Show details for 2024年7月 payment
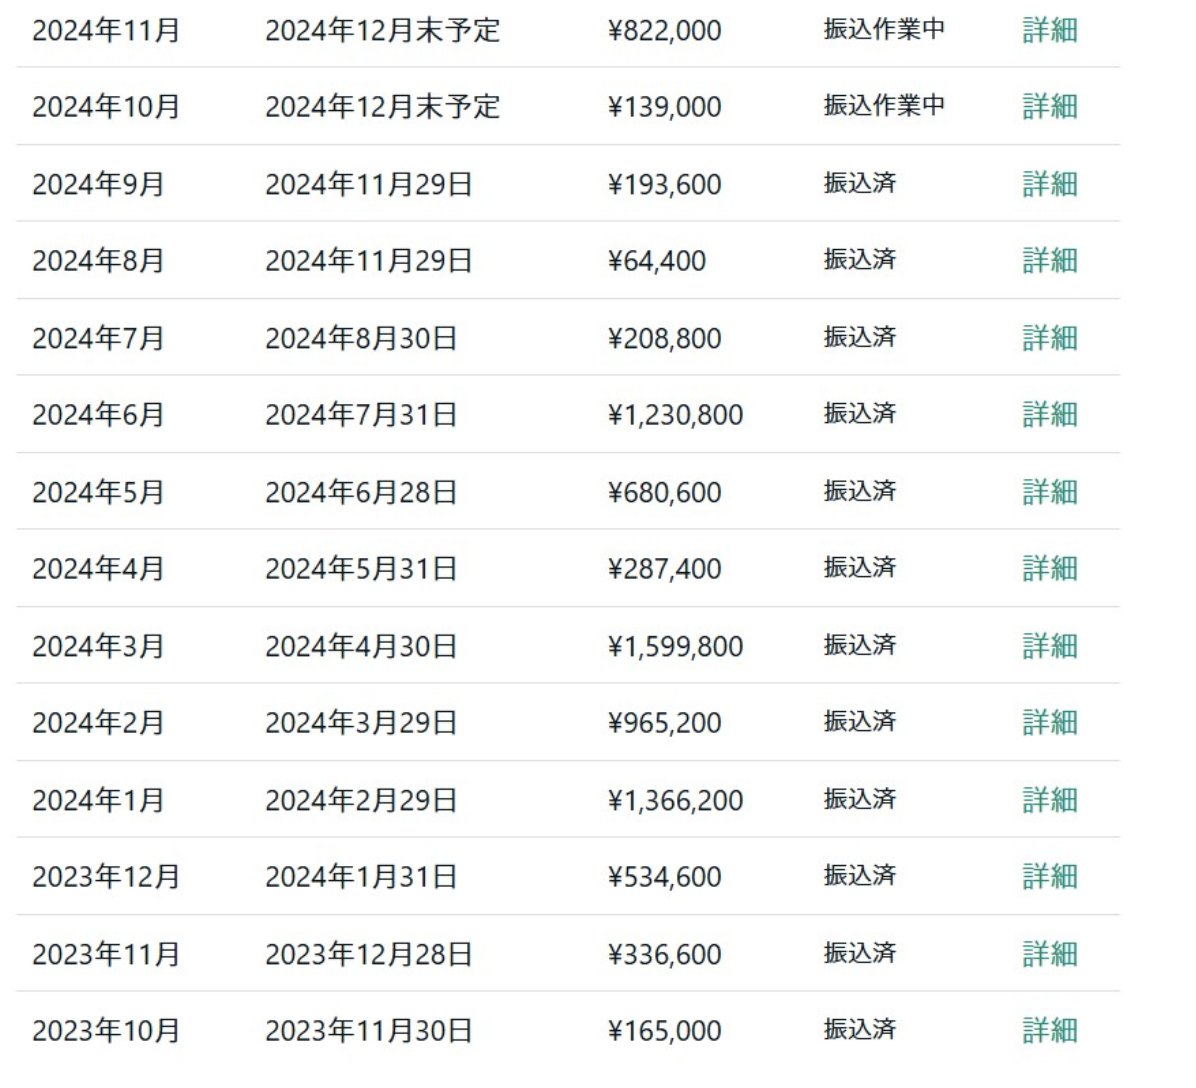This screenshot has height=1088, width=1196. click(1050, 338)
